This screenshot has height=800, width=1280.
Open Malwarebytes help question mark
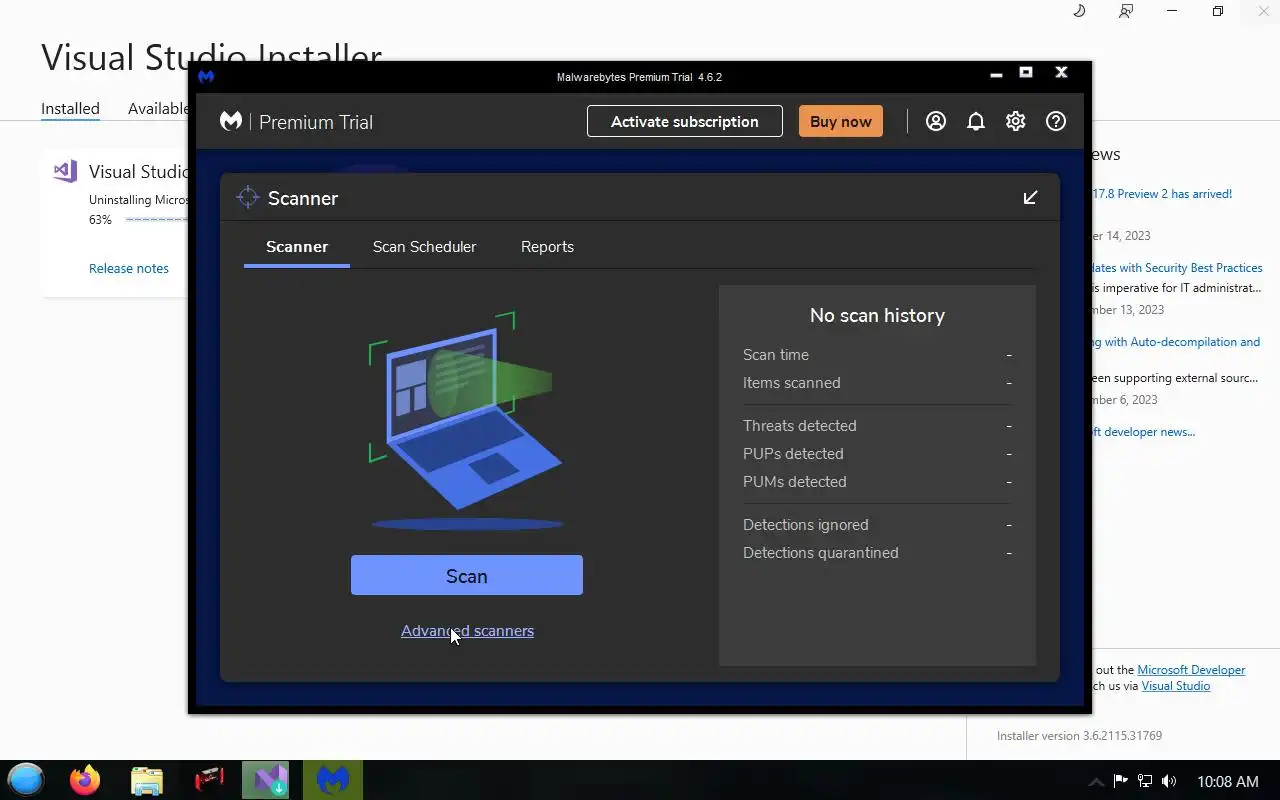pyautogui.click(x=1056, y=121)
